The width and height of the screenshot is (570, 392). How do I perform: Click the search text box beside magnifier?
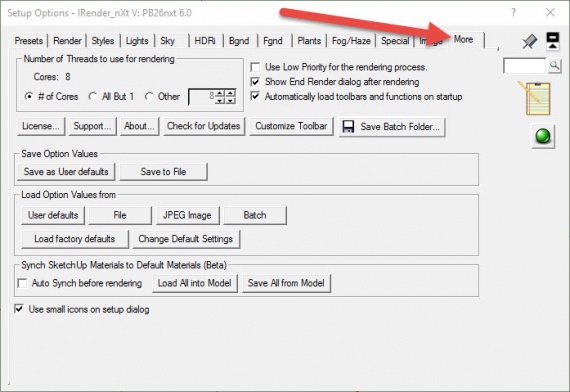click(x=525, y=66)
